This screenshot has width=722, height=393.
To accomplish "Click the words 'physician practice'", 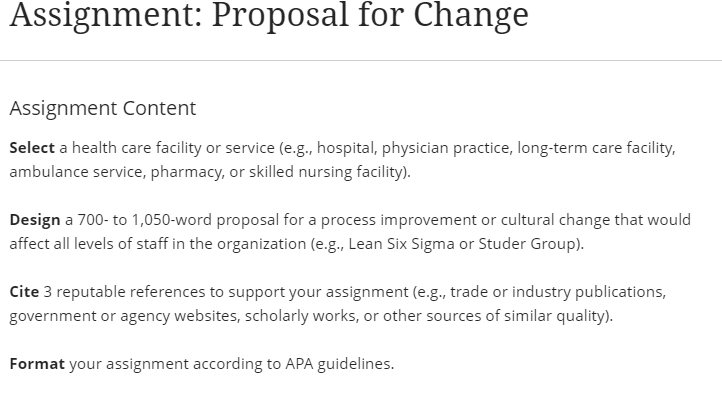I will [x=446, y=148].
